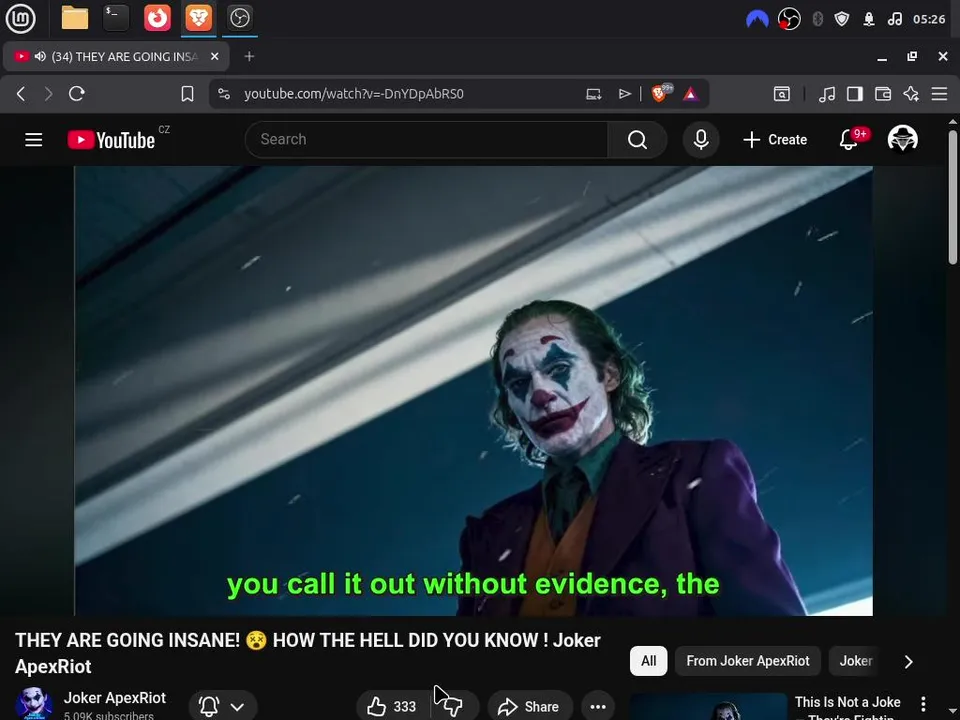The width and height of the screenshot is (960, 720).
Task: Go back to the previous page
Action: click(21, 94)
